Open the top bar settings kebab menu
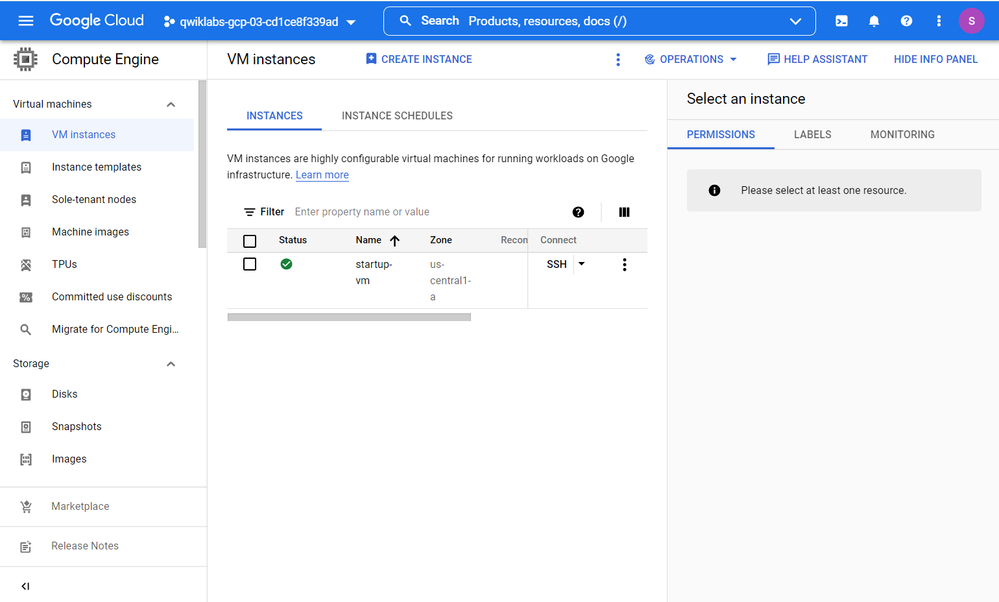 [938, 21]
